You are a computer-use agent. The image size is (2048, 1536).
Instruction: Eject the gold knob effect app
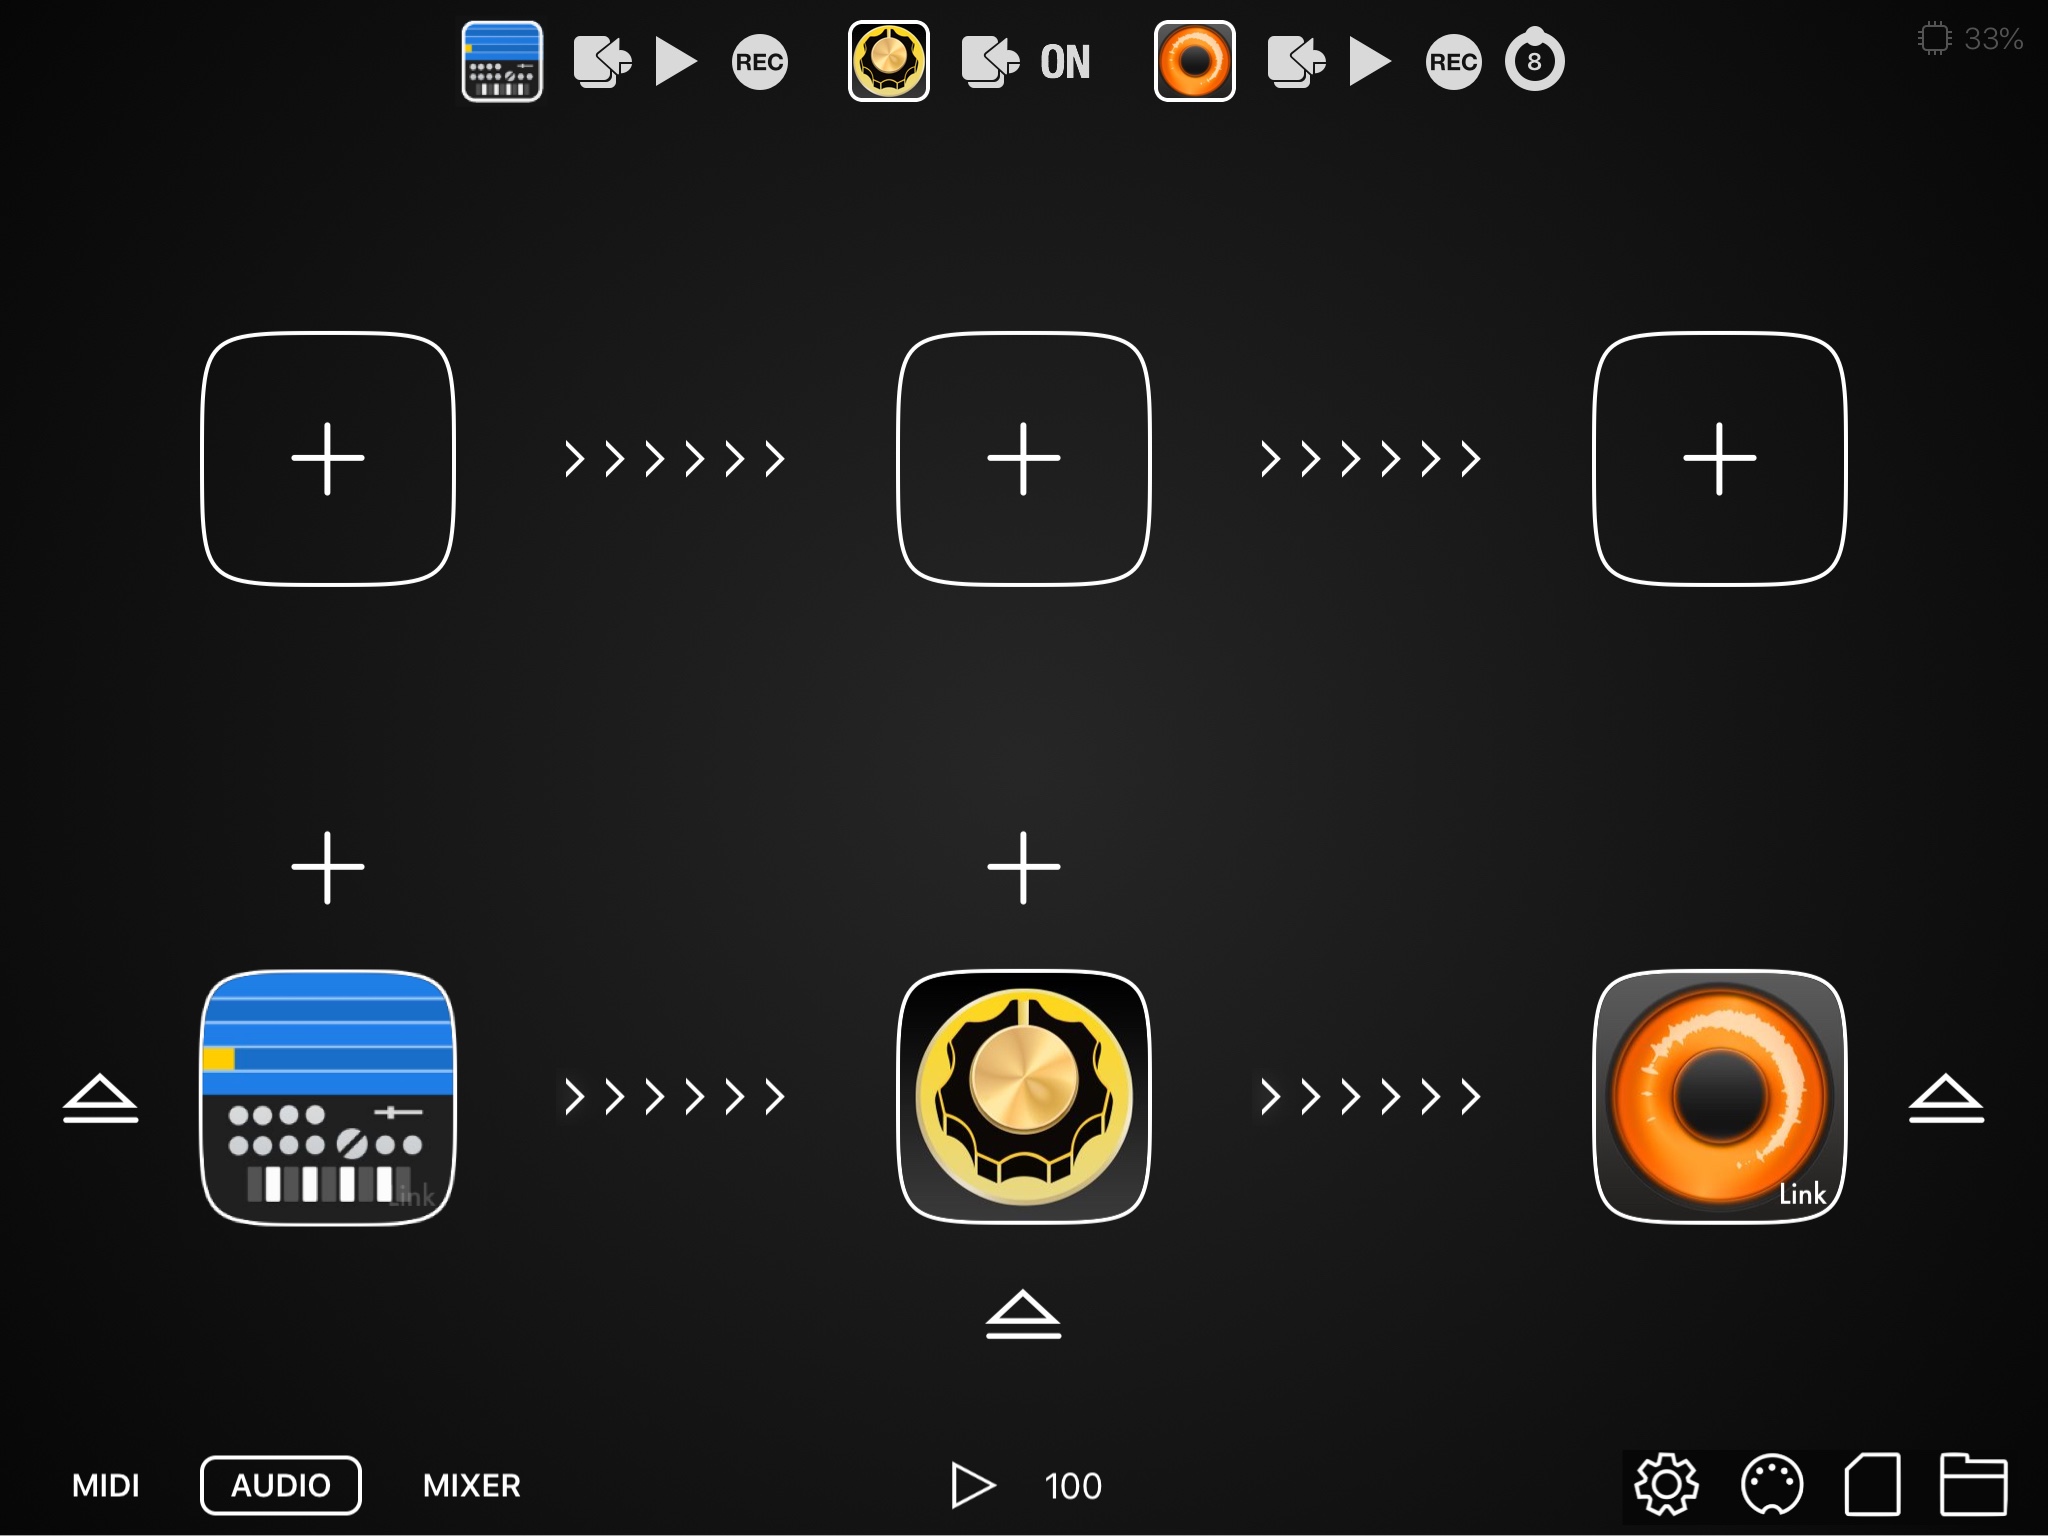1023,1314
